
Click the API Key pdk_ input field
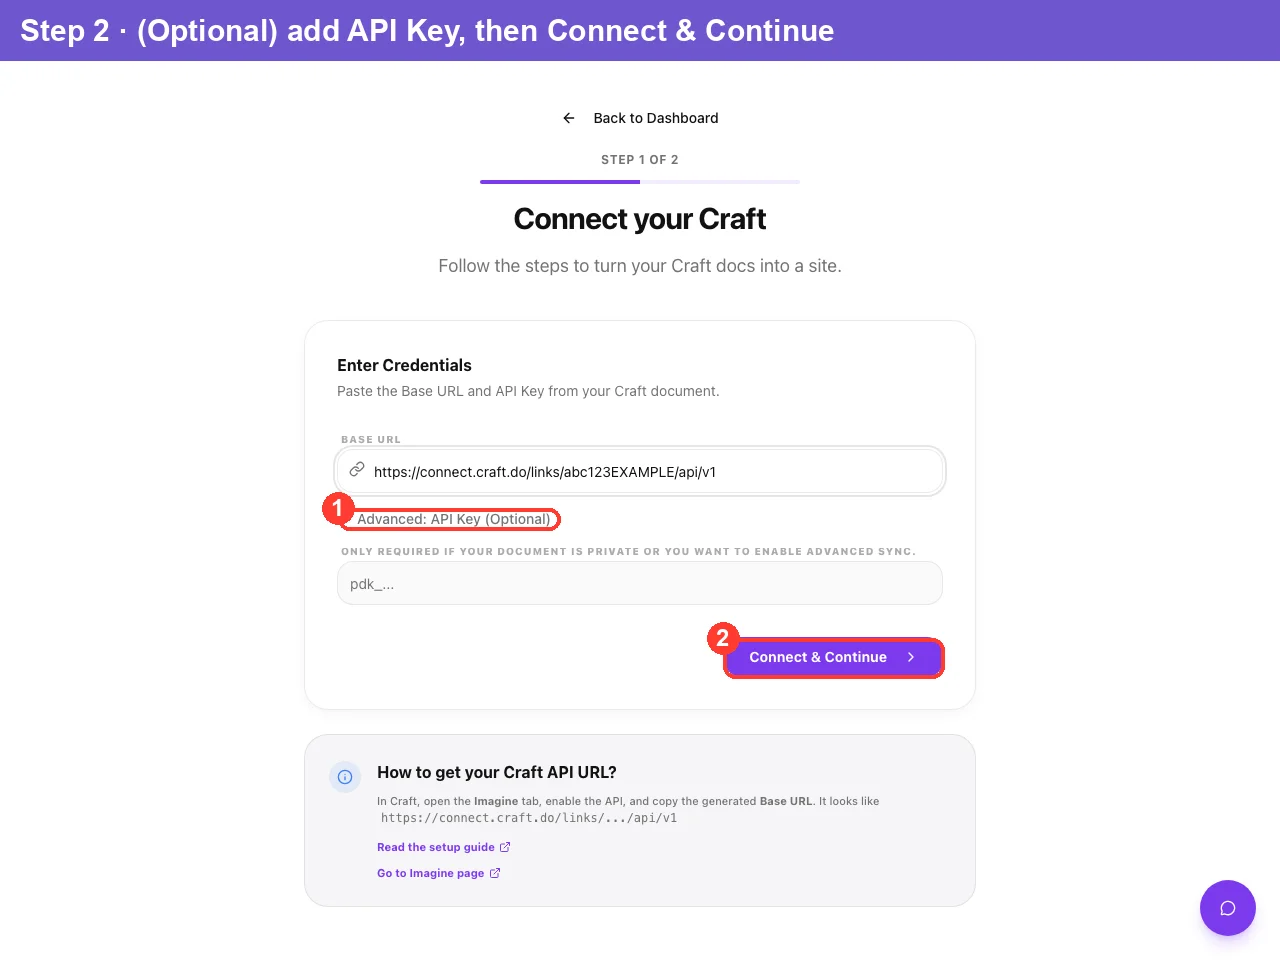tap(640, 583)
